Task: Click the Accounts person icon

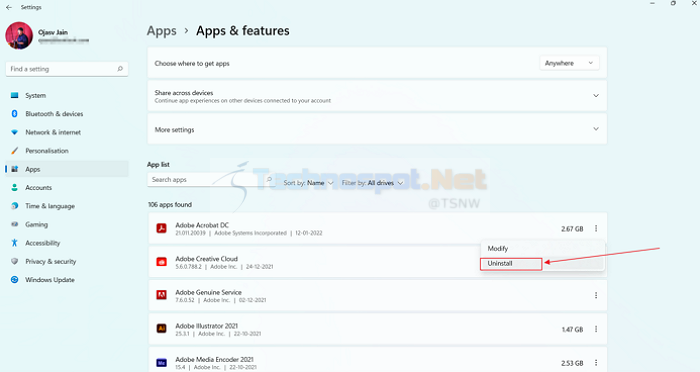Action: [x=15, y=188]
